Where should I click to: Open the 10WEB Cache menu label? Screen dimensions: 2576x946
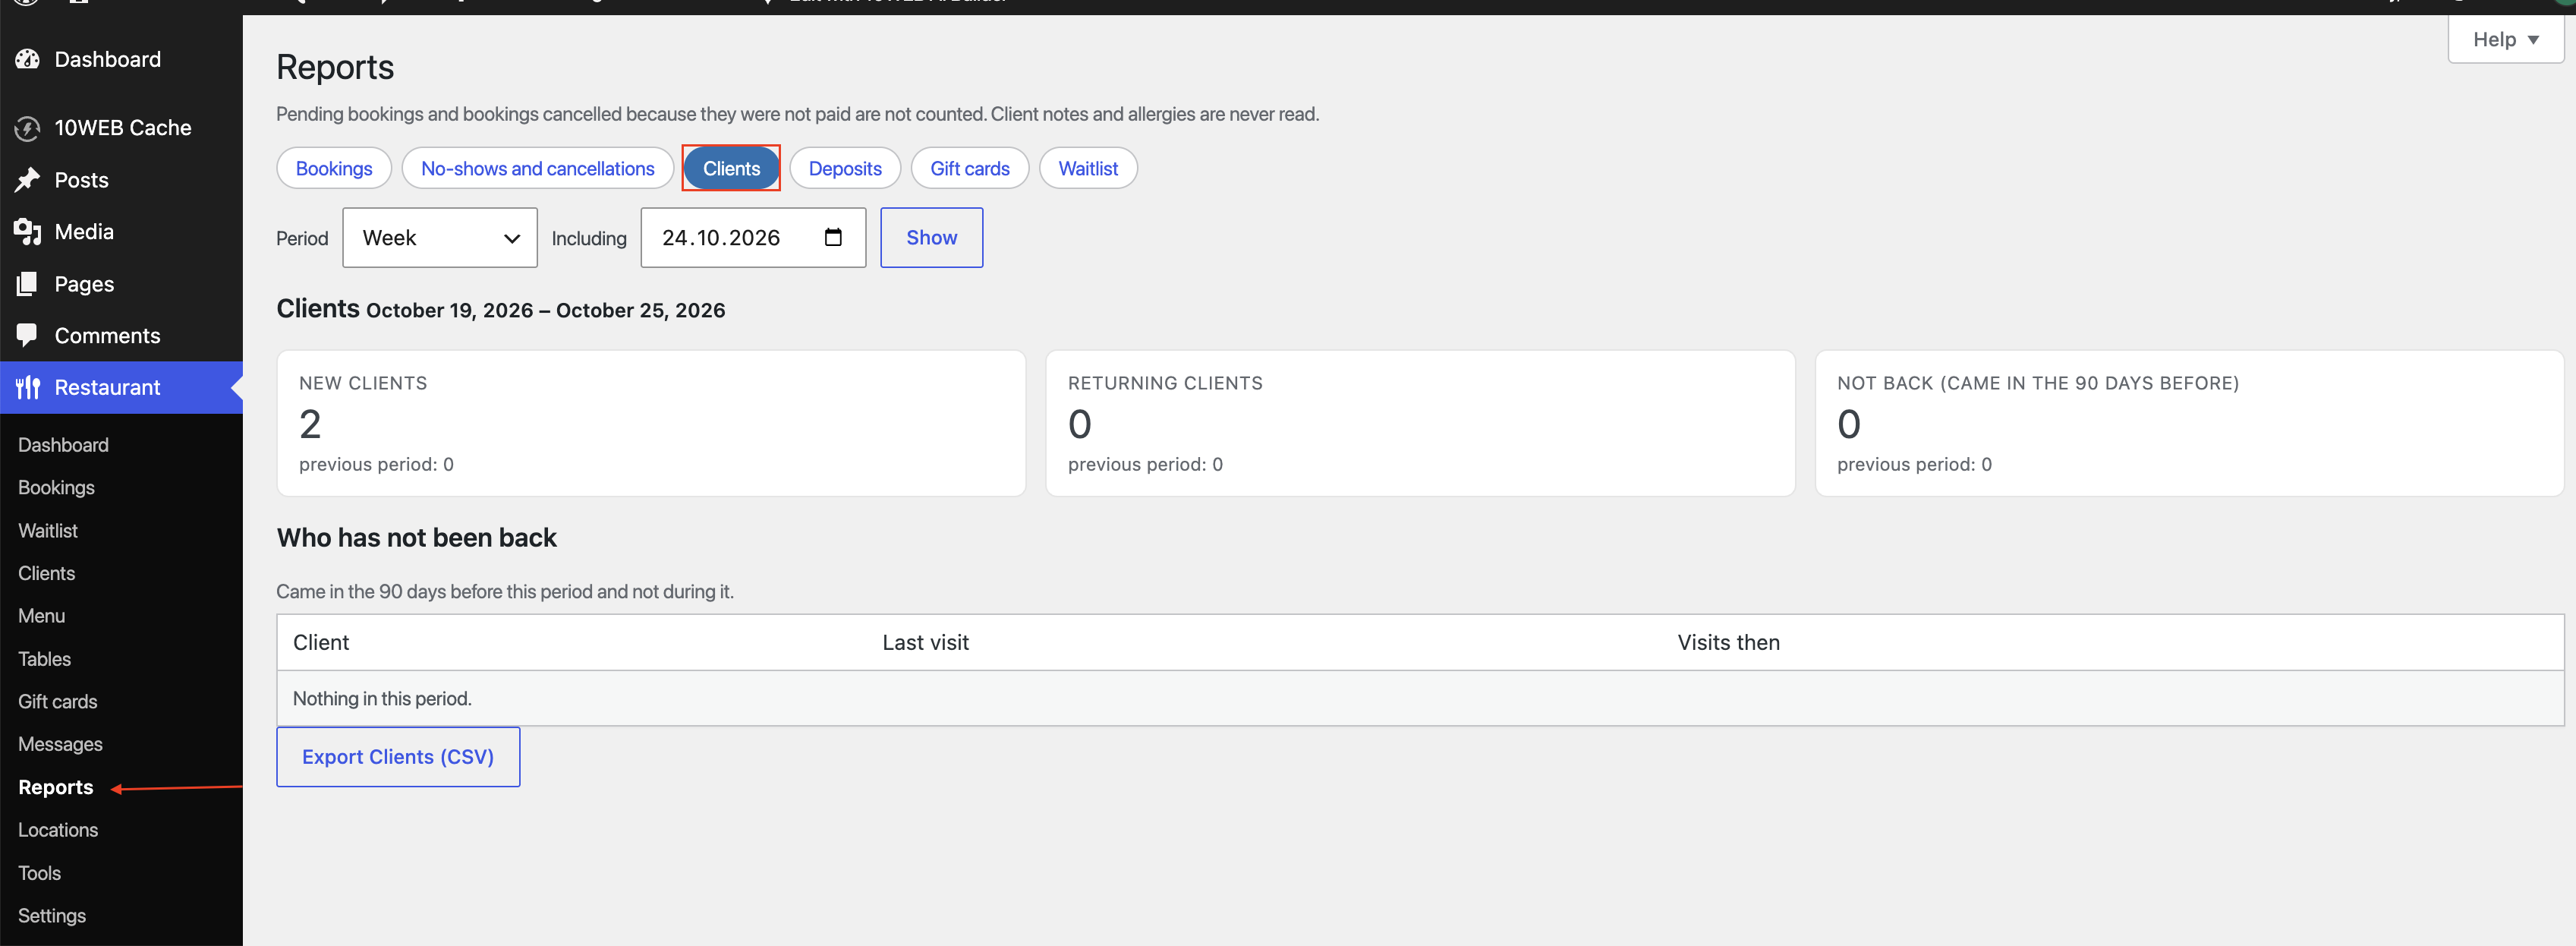(123, 128)
